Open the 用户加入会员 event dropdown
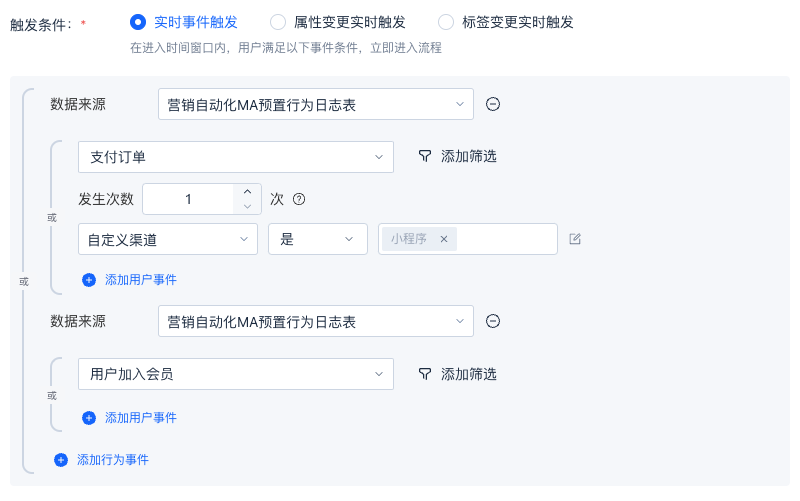The width and height of the screenshot is (800, 501). [x=236, y=374]
